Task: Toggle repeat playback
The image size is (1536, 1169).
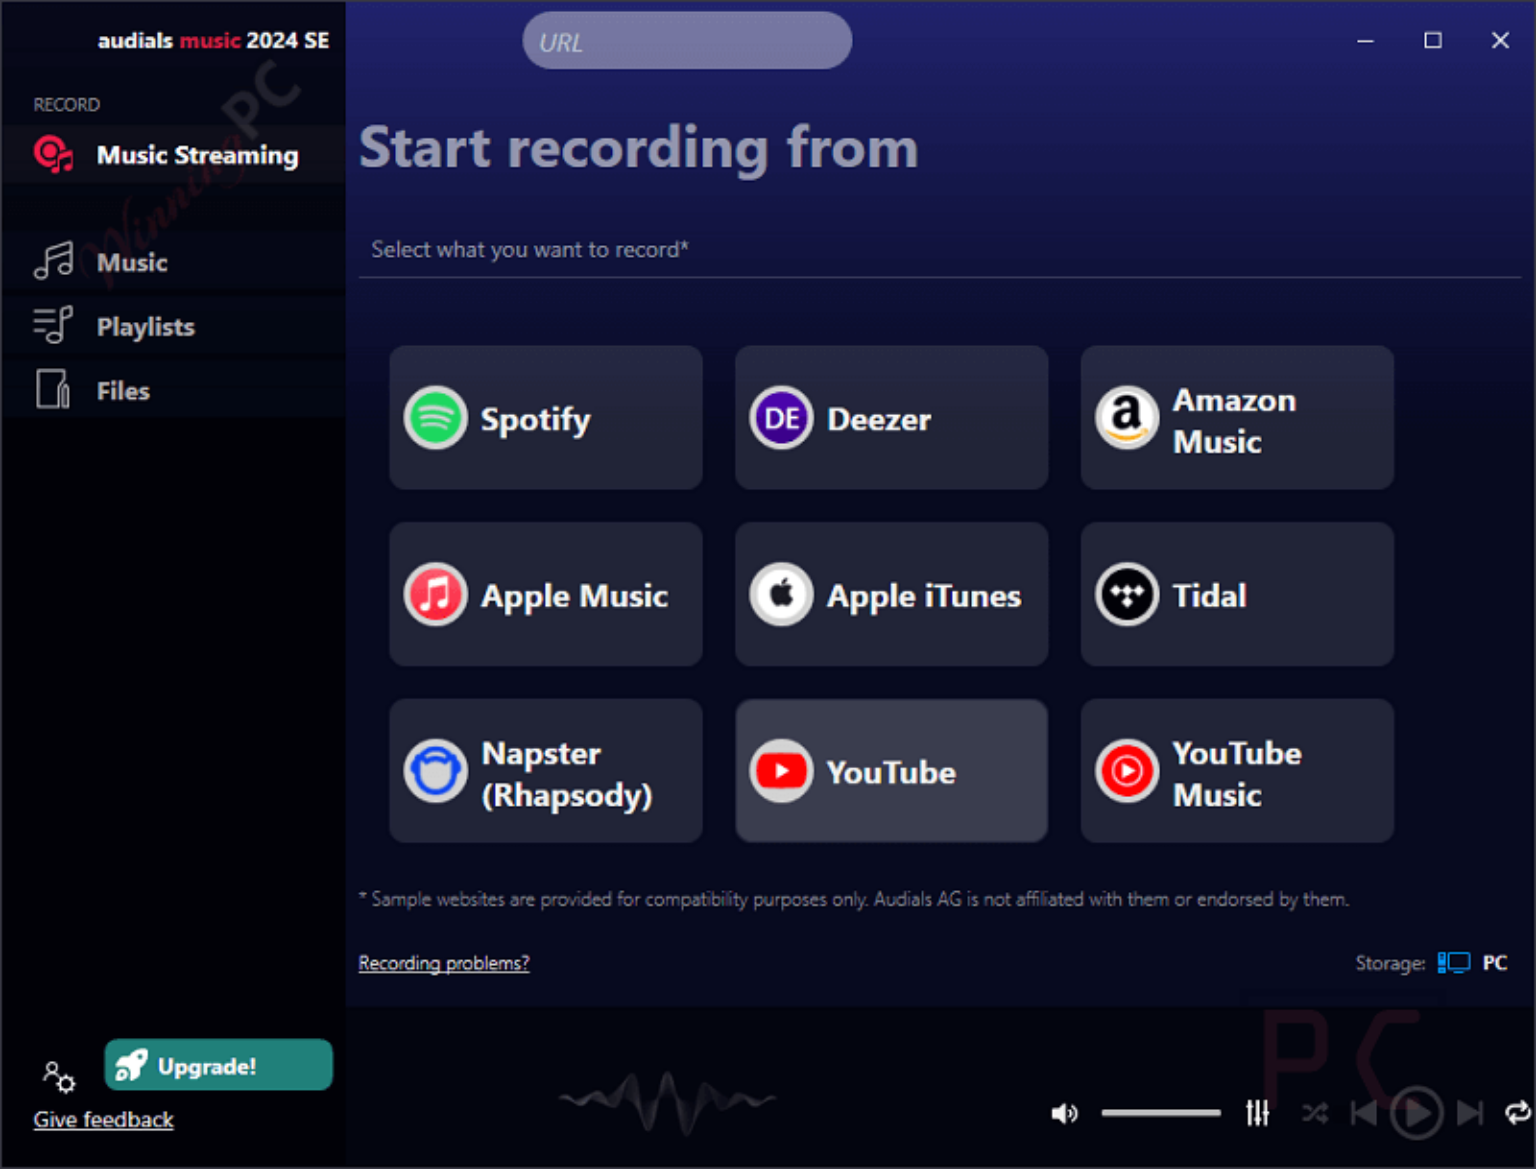Action: pos(1518,1113)
